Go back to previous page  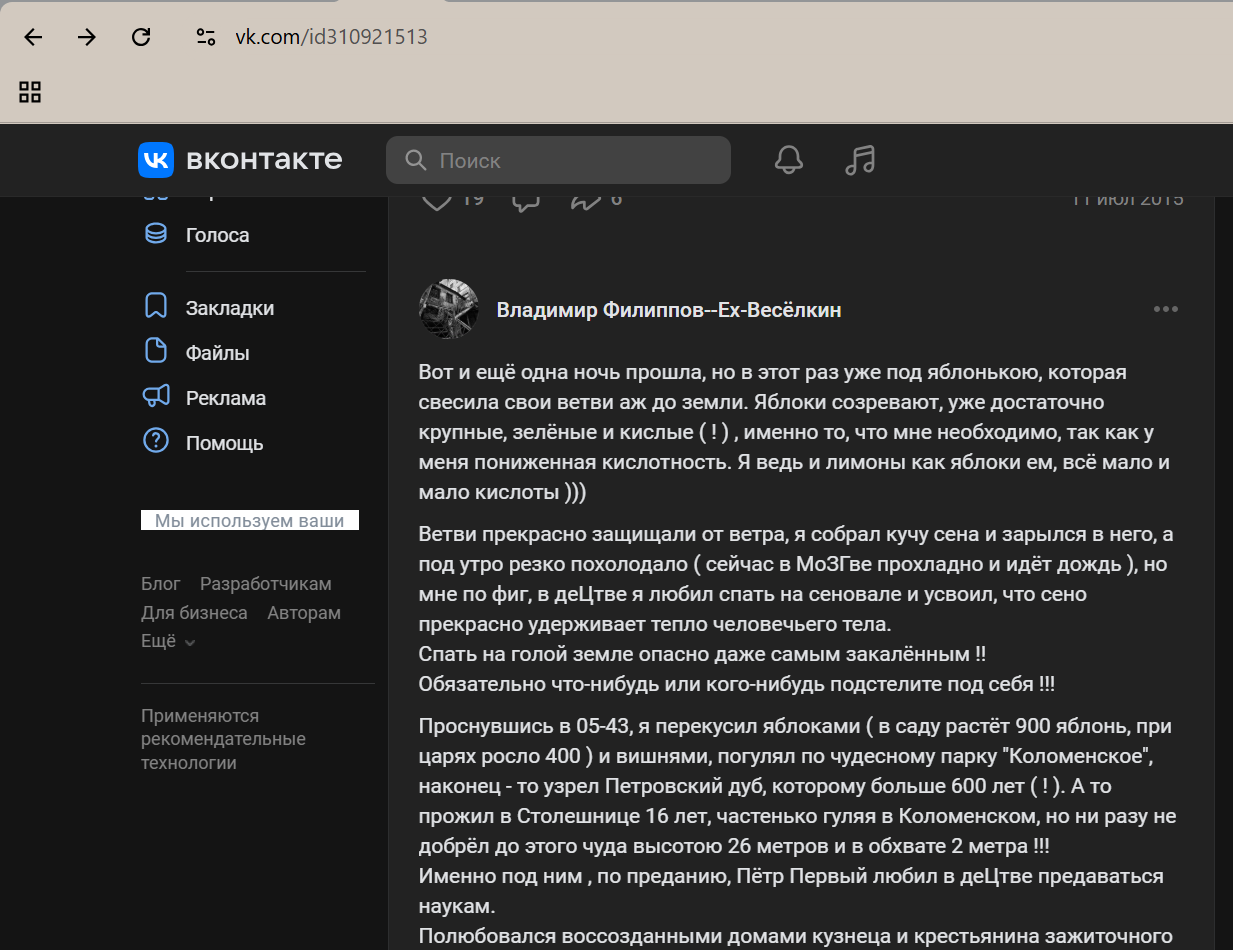33,37
